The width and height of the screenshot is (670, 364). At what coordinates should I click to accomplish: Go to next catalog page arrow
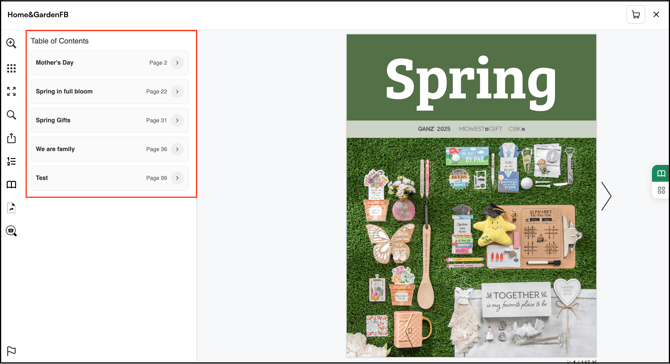(x=606, y=196)
